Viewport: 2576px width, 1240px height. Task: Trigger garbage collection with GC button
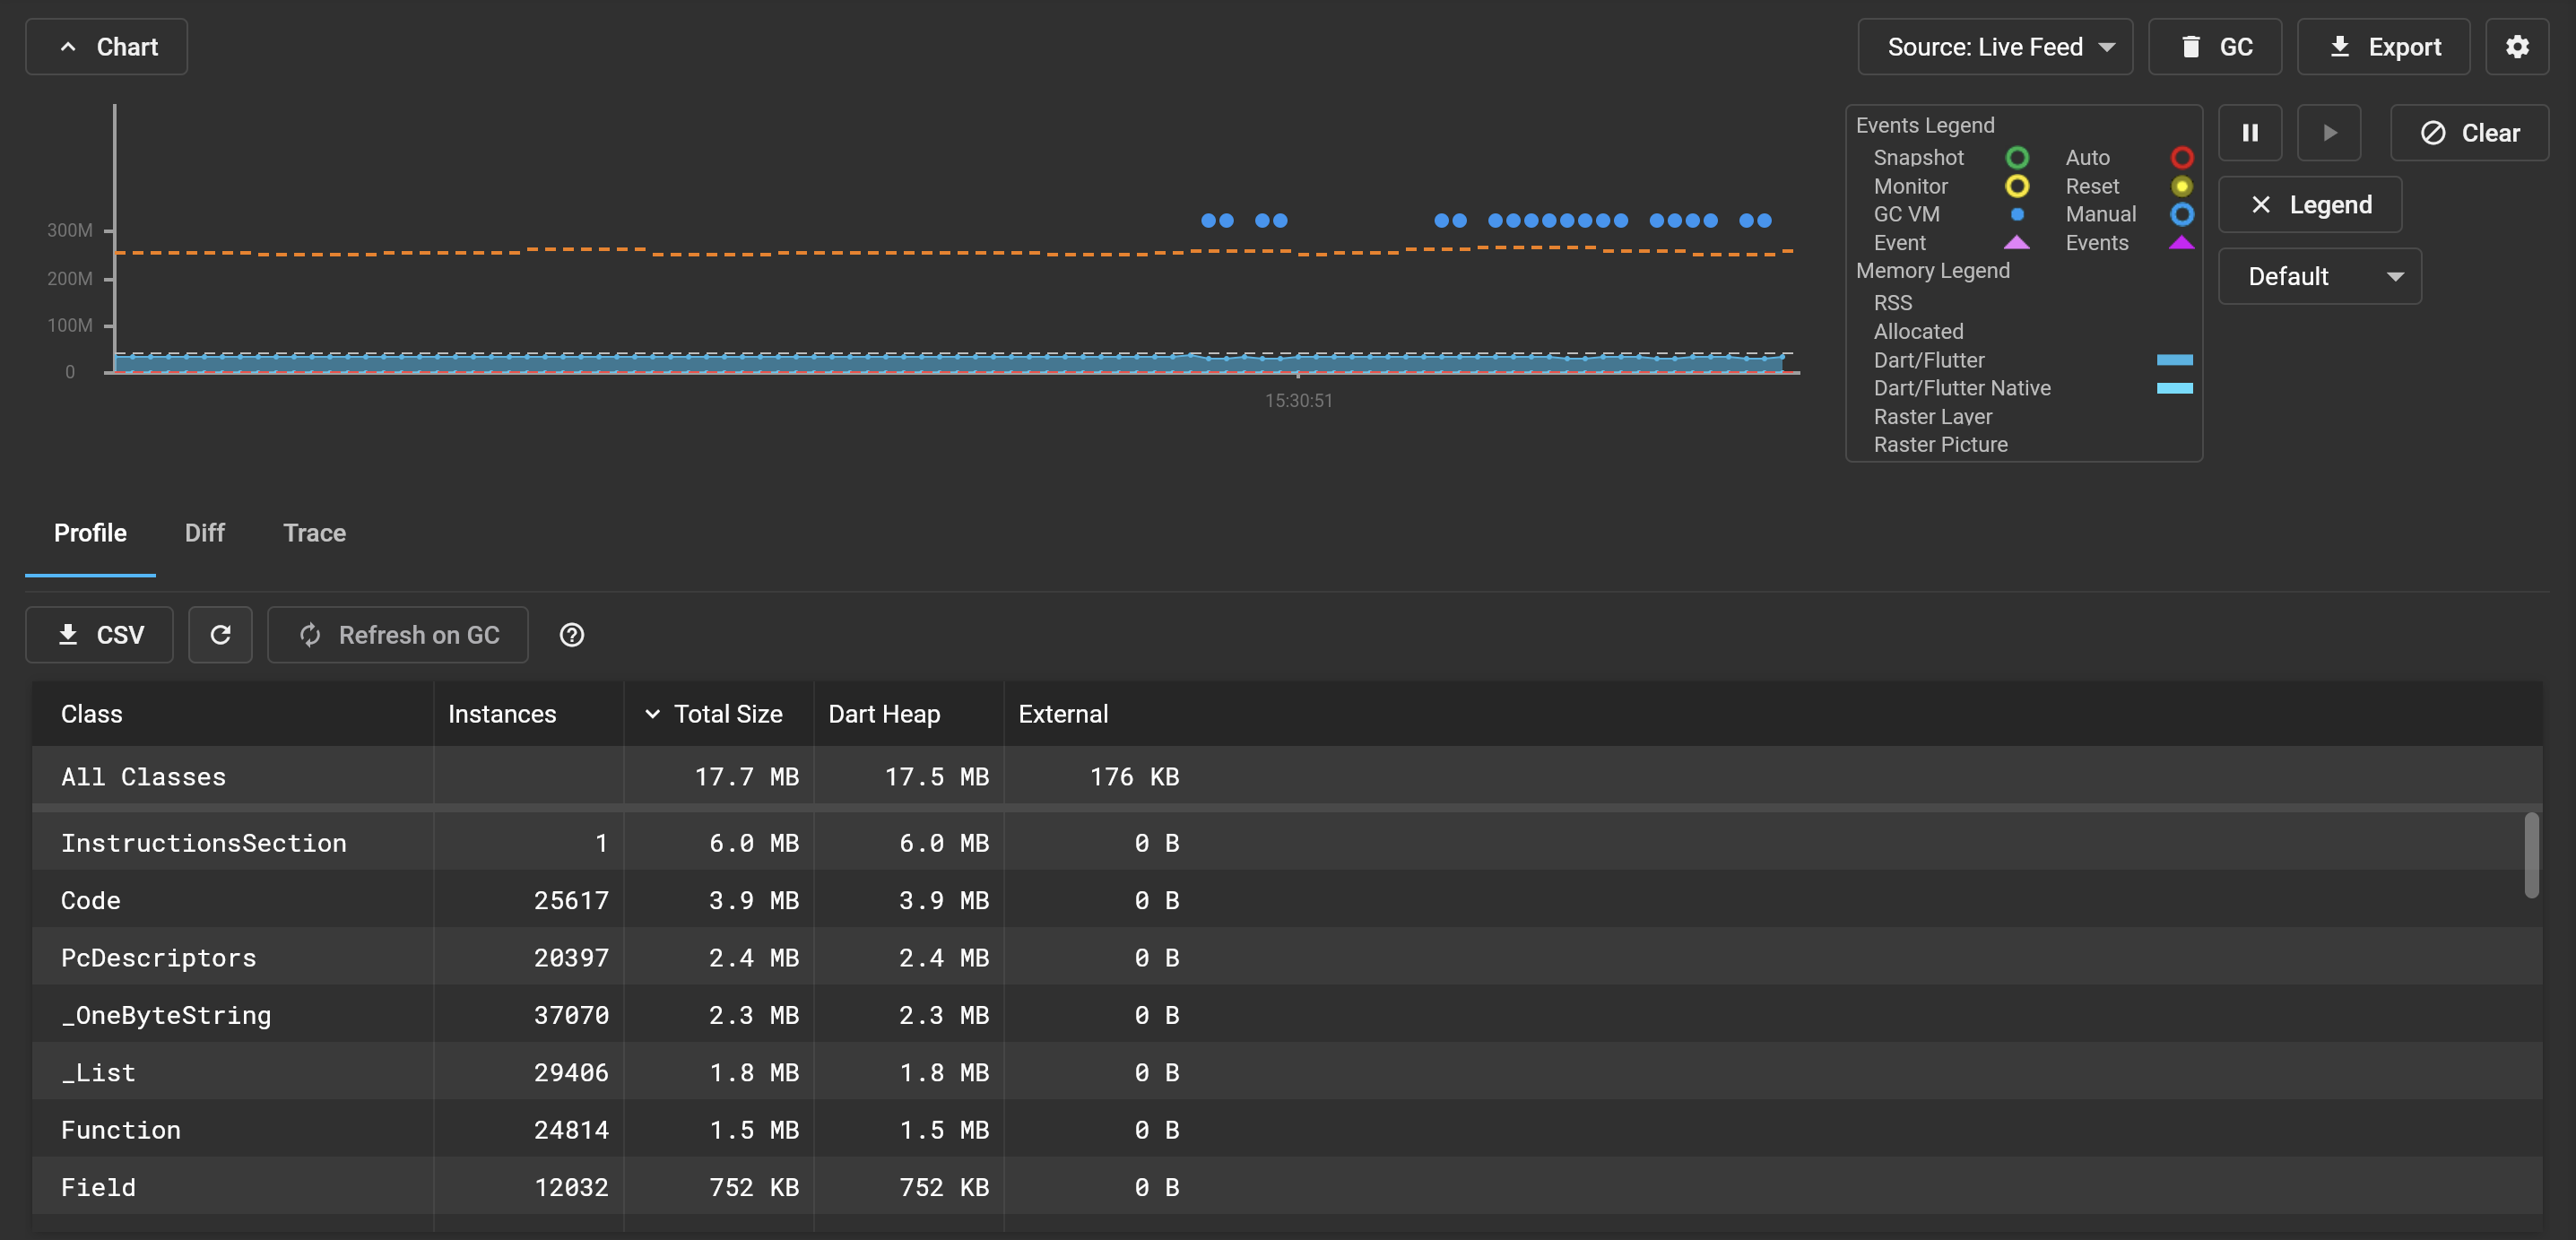2214,47
